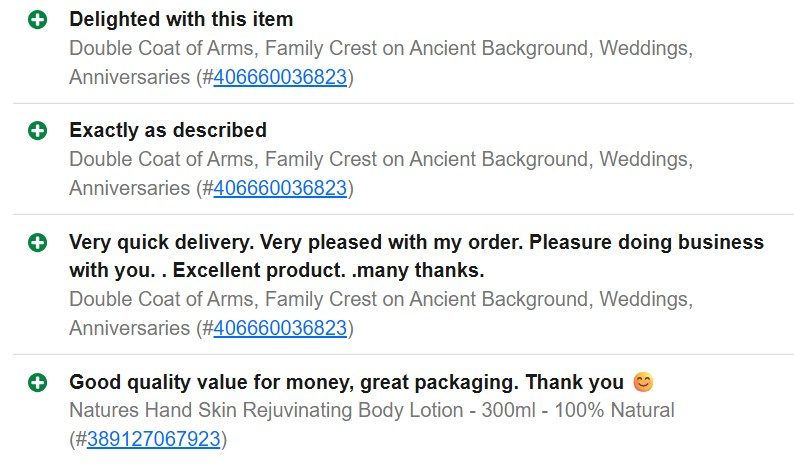Select the plus icon next to "Good quality value"
Image resolution: width=794 pixels, height=464 pixels.
(x=37, y=382)
